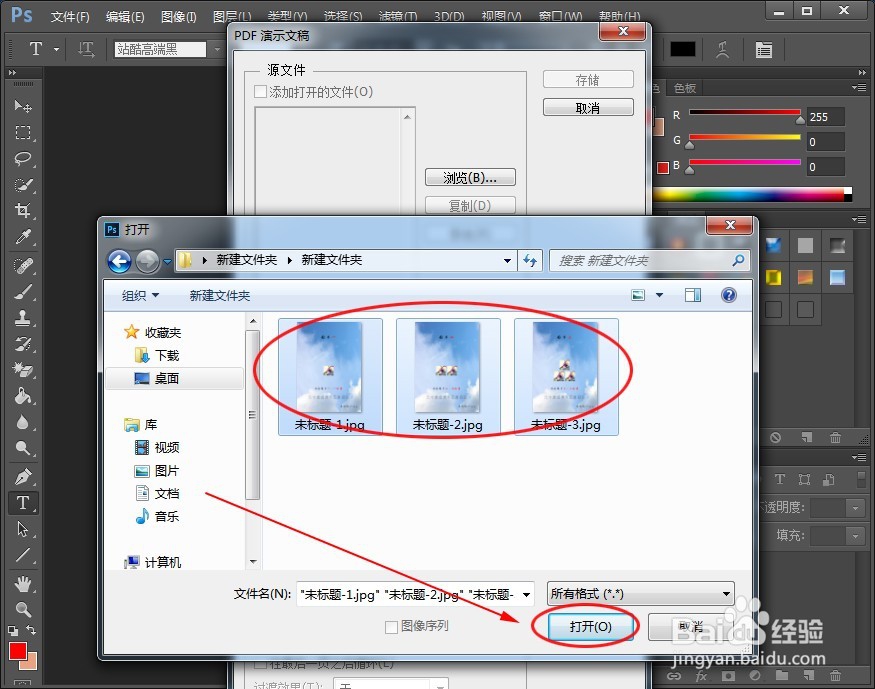Open the tool preset picker arrow
Viewport: 875px width, 689px height.
click(56, 50)
